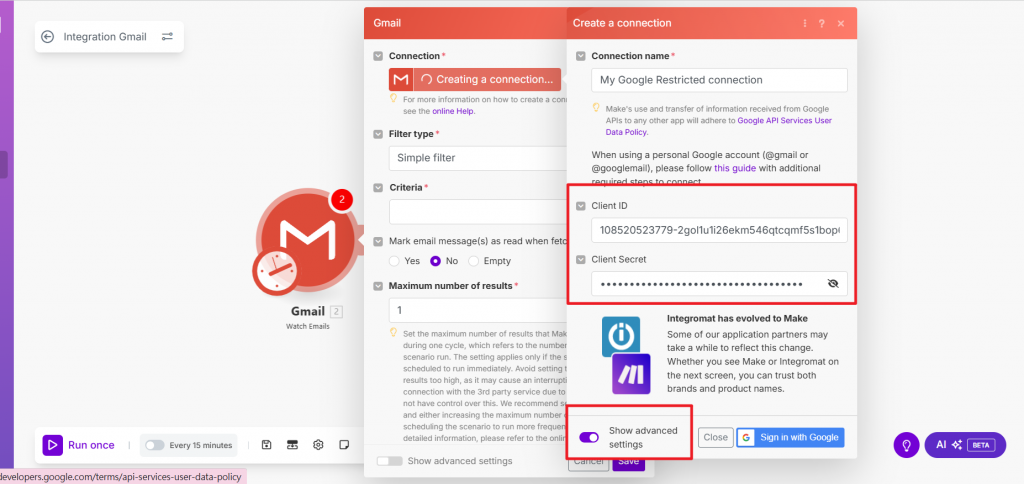Viewport: 1024px width, 484px height.
Task: Click the Integration Gmail scenario title
Action: (x=105, y=37)
